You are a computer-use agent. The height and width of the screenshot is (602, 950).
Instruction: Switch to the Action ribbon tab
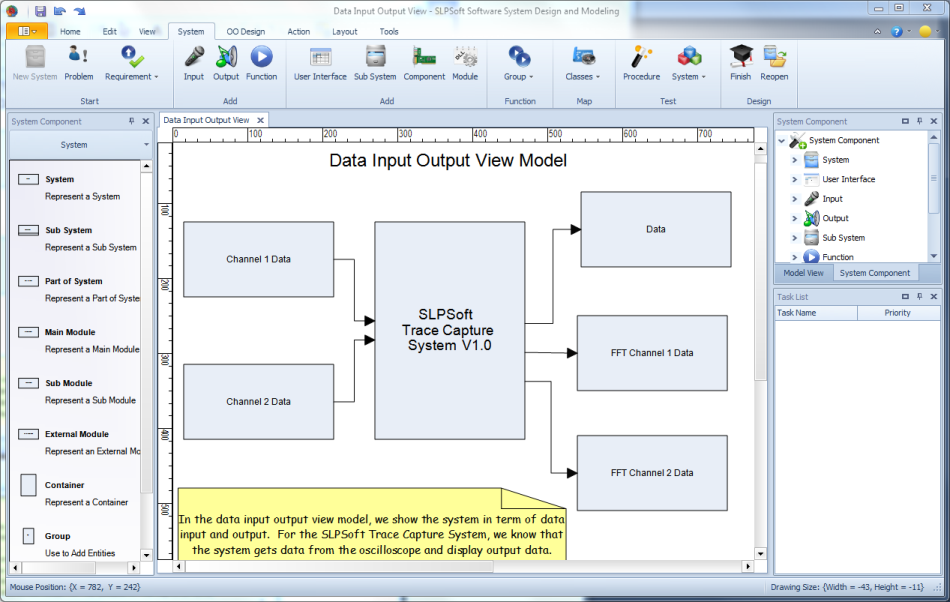tap(299, 31)
